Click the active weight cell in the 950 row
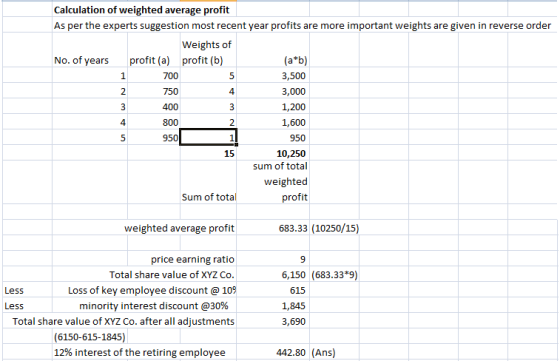The width and height of the screenshot is (560, 361). [208, 137]
